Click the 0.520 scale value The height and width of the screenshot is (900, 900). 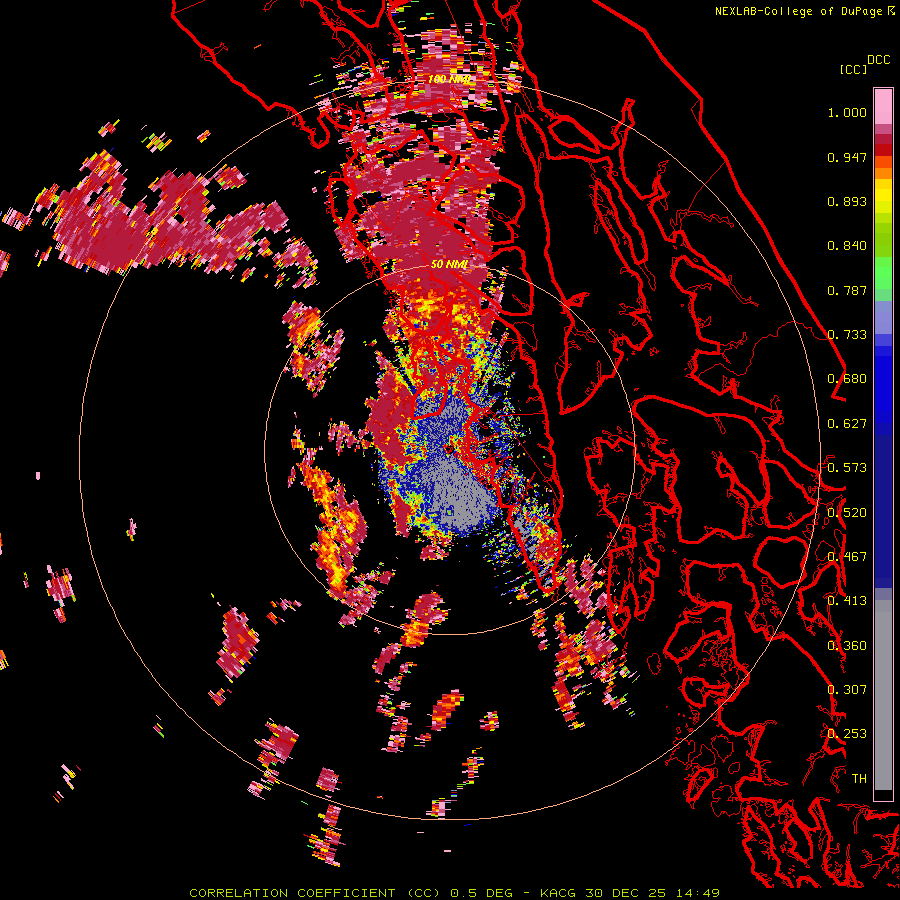pos(847,512)
